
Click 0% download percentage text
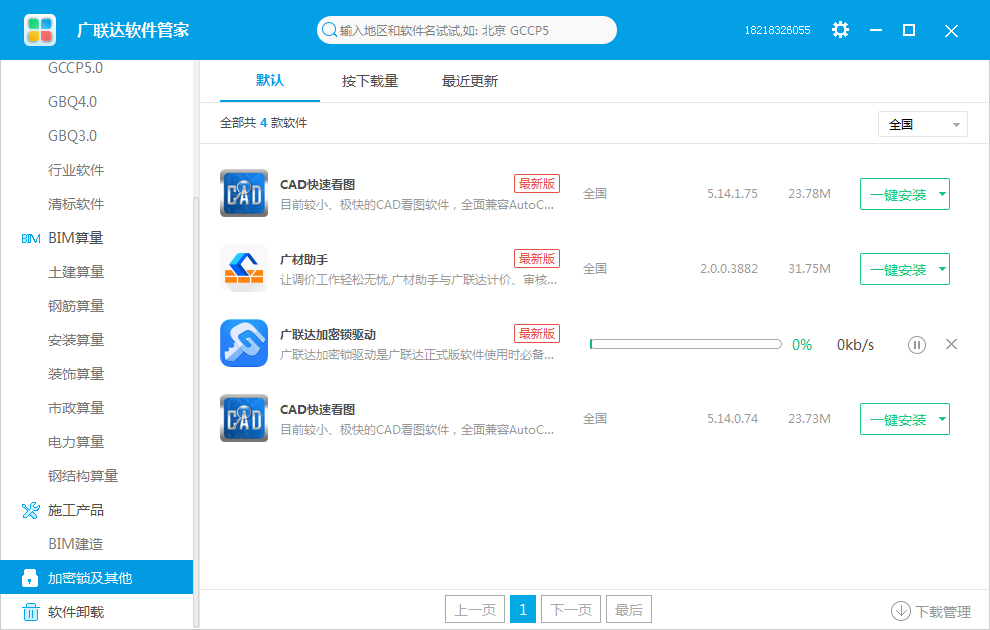802,345
